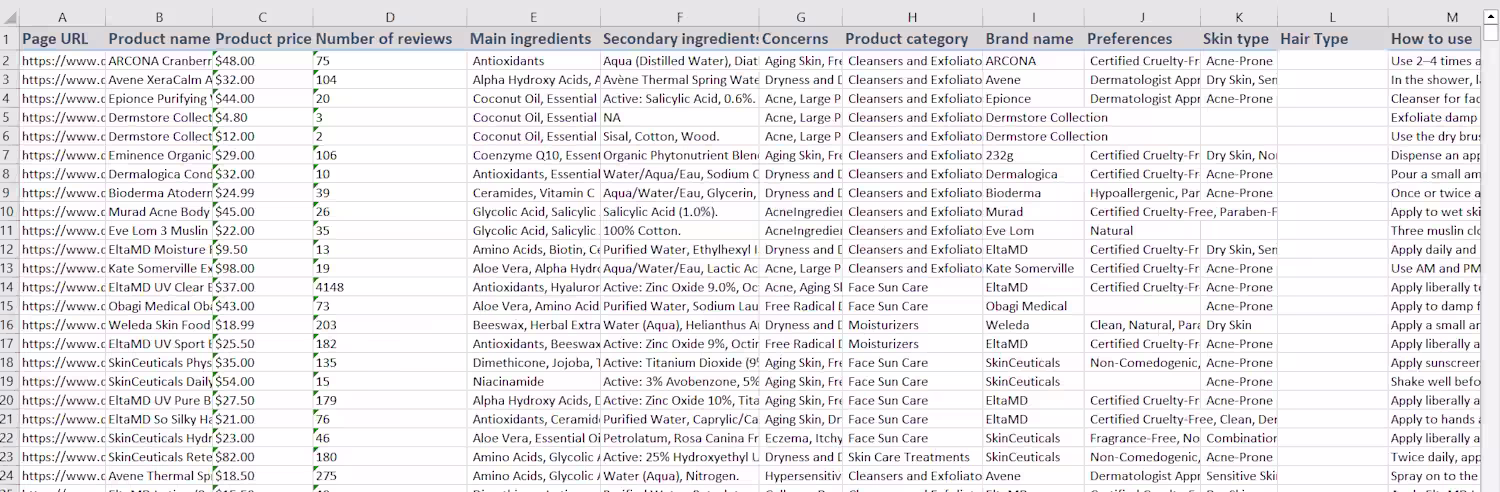Image resolution: width=1500 pixels, height=492 pixels.
Task: Select the skin type cell 'Sensitive Ski'
Action: (1239, 476)
